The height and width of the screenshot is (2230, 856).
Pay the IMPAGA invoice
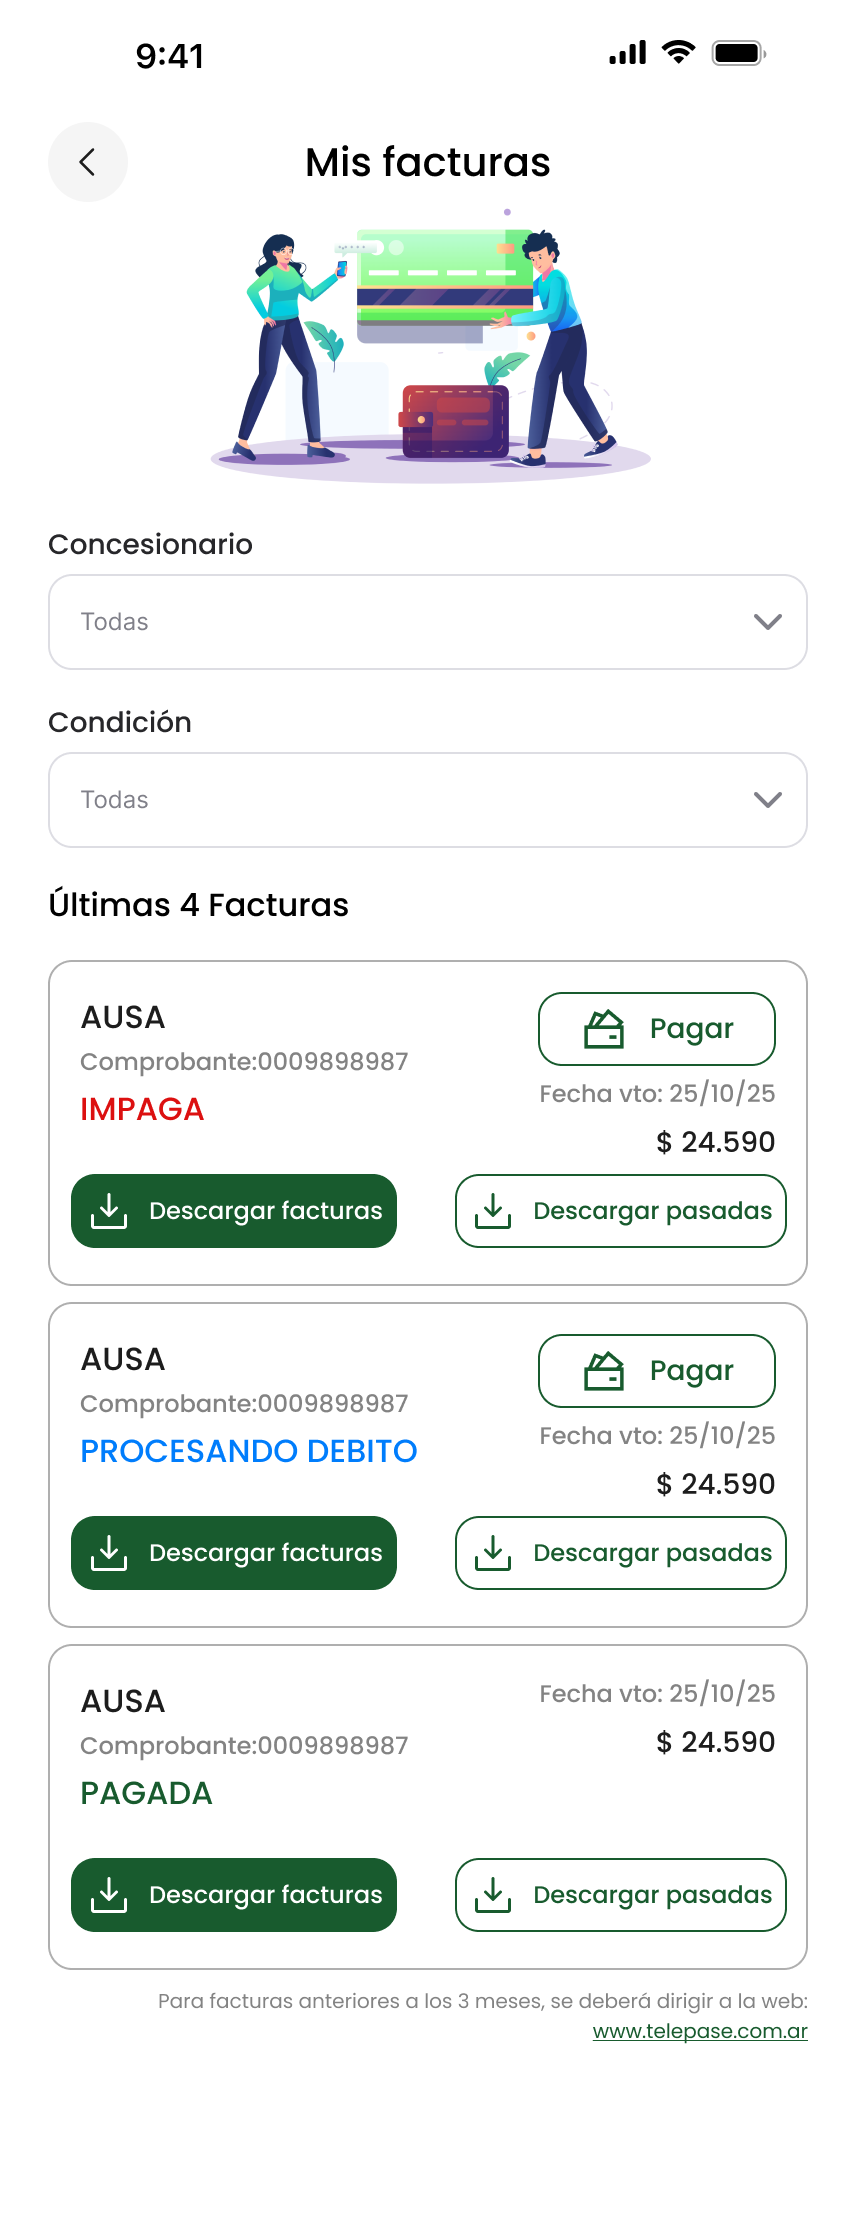[x=657, y=1029]
